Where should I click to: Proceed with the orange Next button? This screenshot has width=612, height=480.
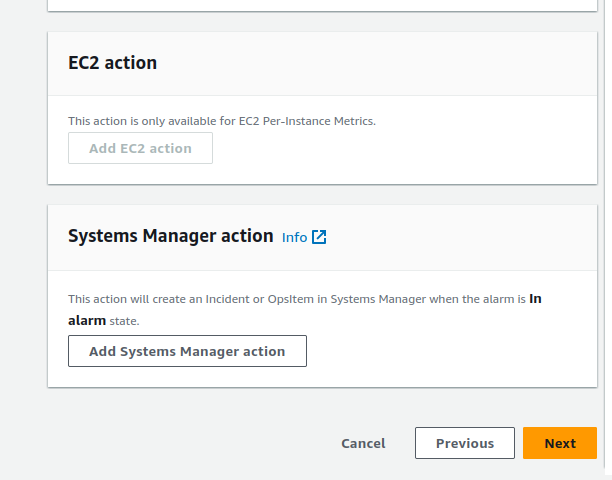(560, 443)
